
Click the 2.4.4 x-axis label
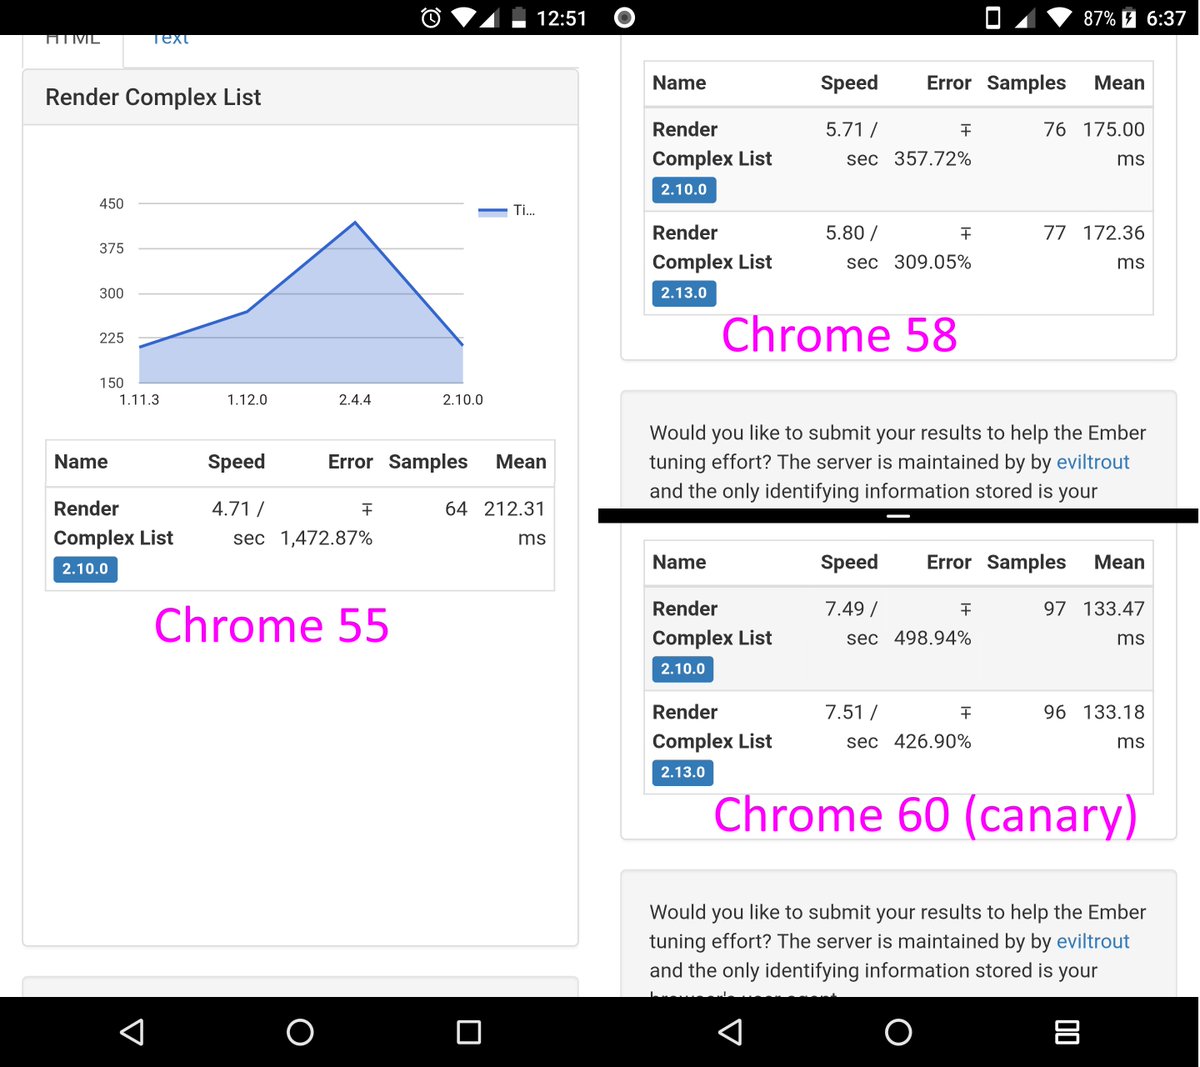tap(355, 400)
